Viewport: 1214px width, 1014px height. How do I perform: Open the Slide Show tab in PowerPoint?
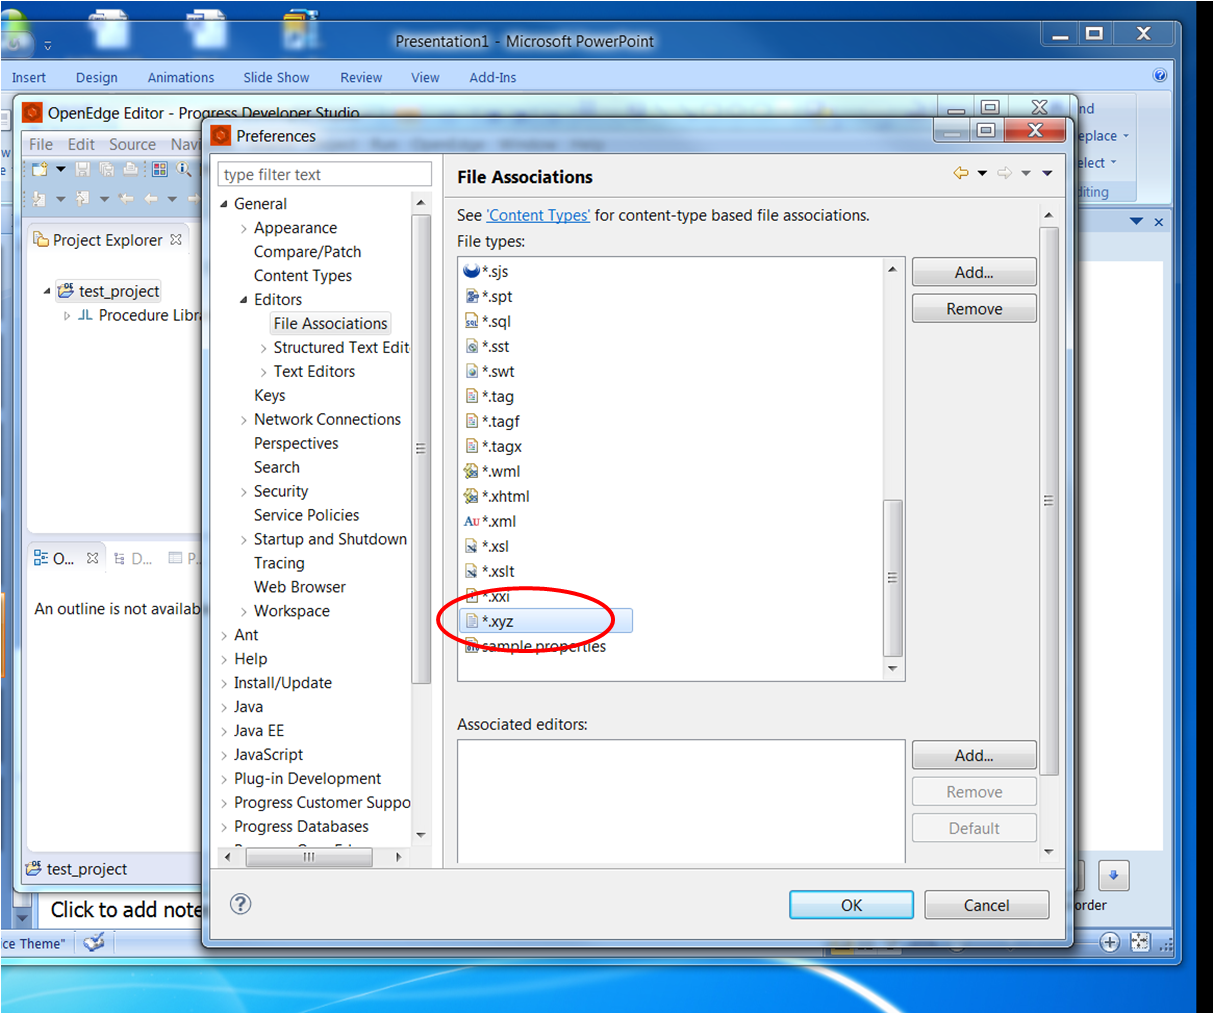pyautogui.click(x=276, y=77)
